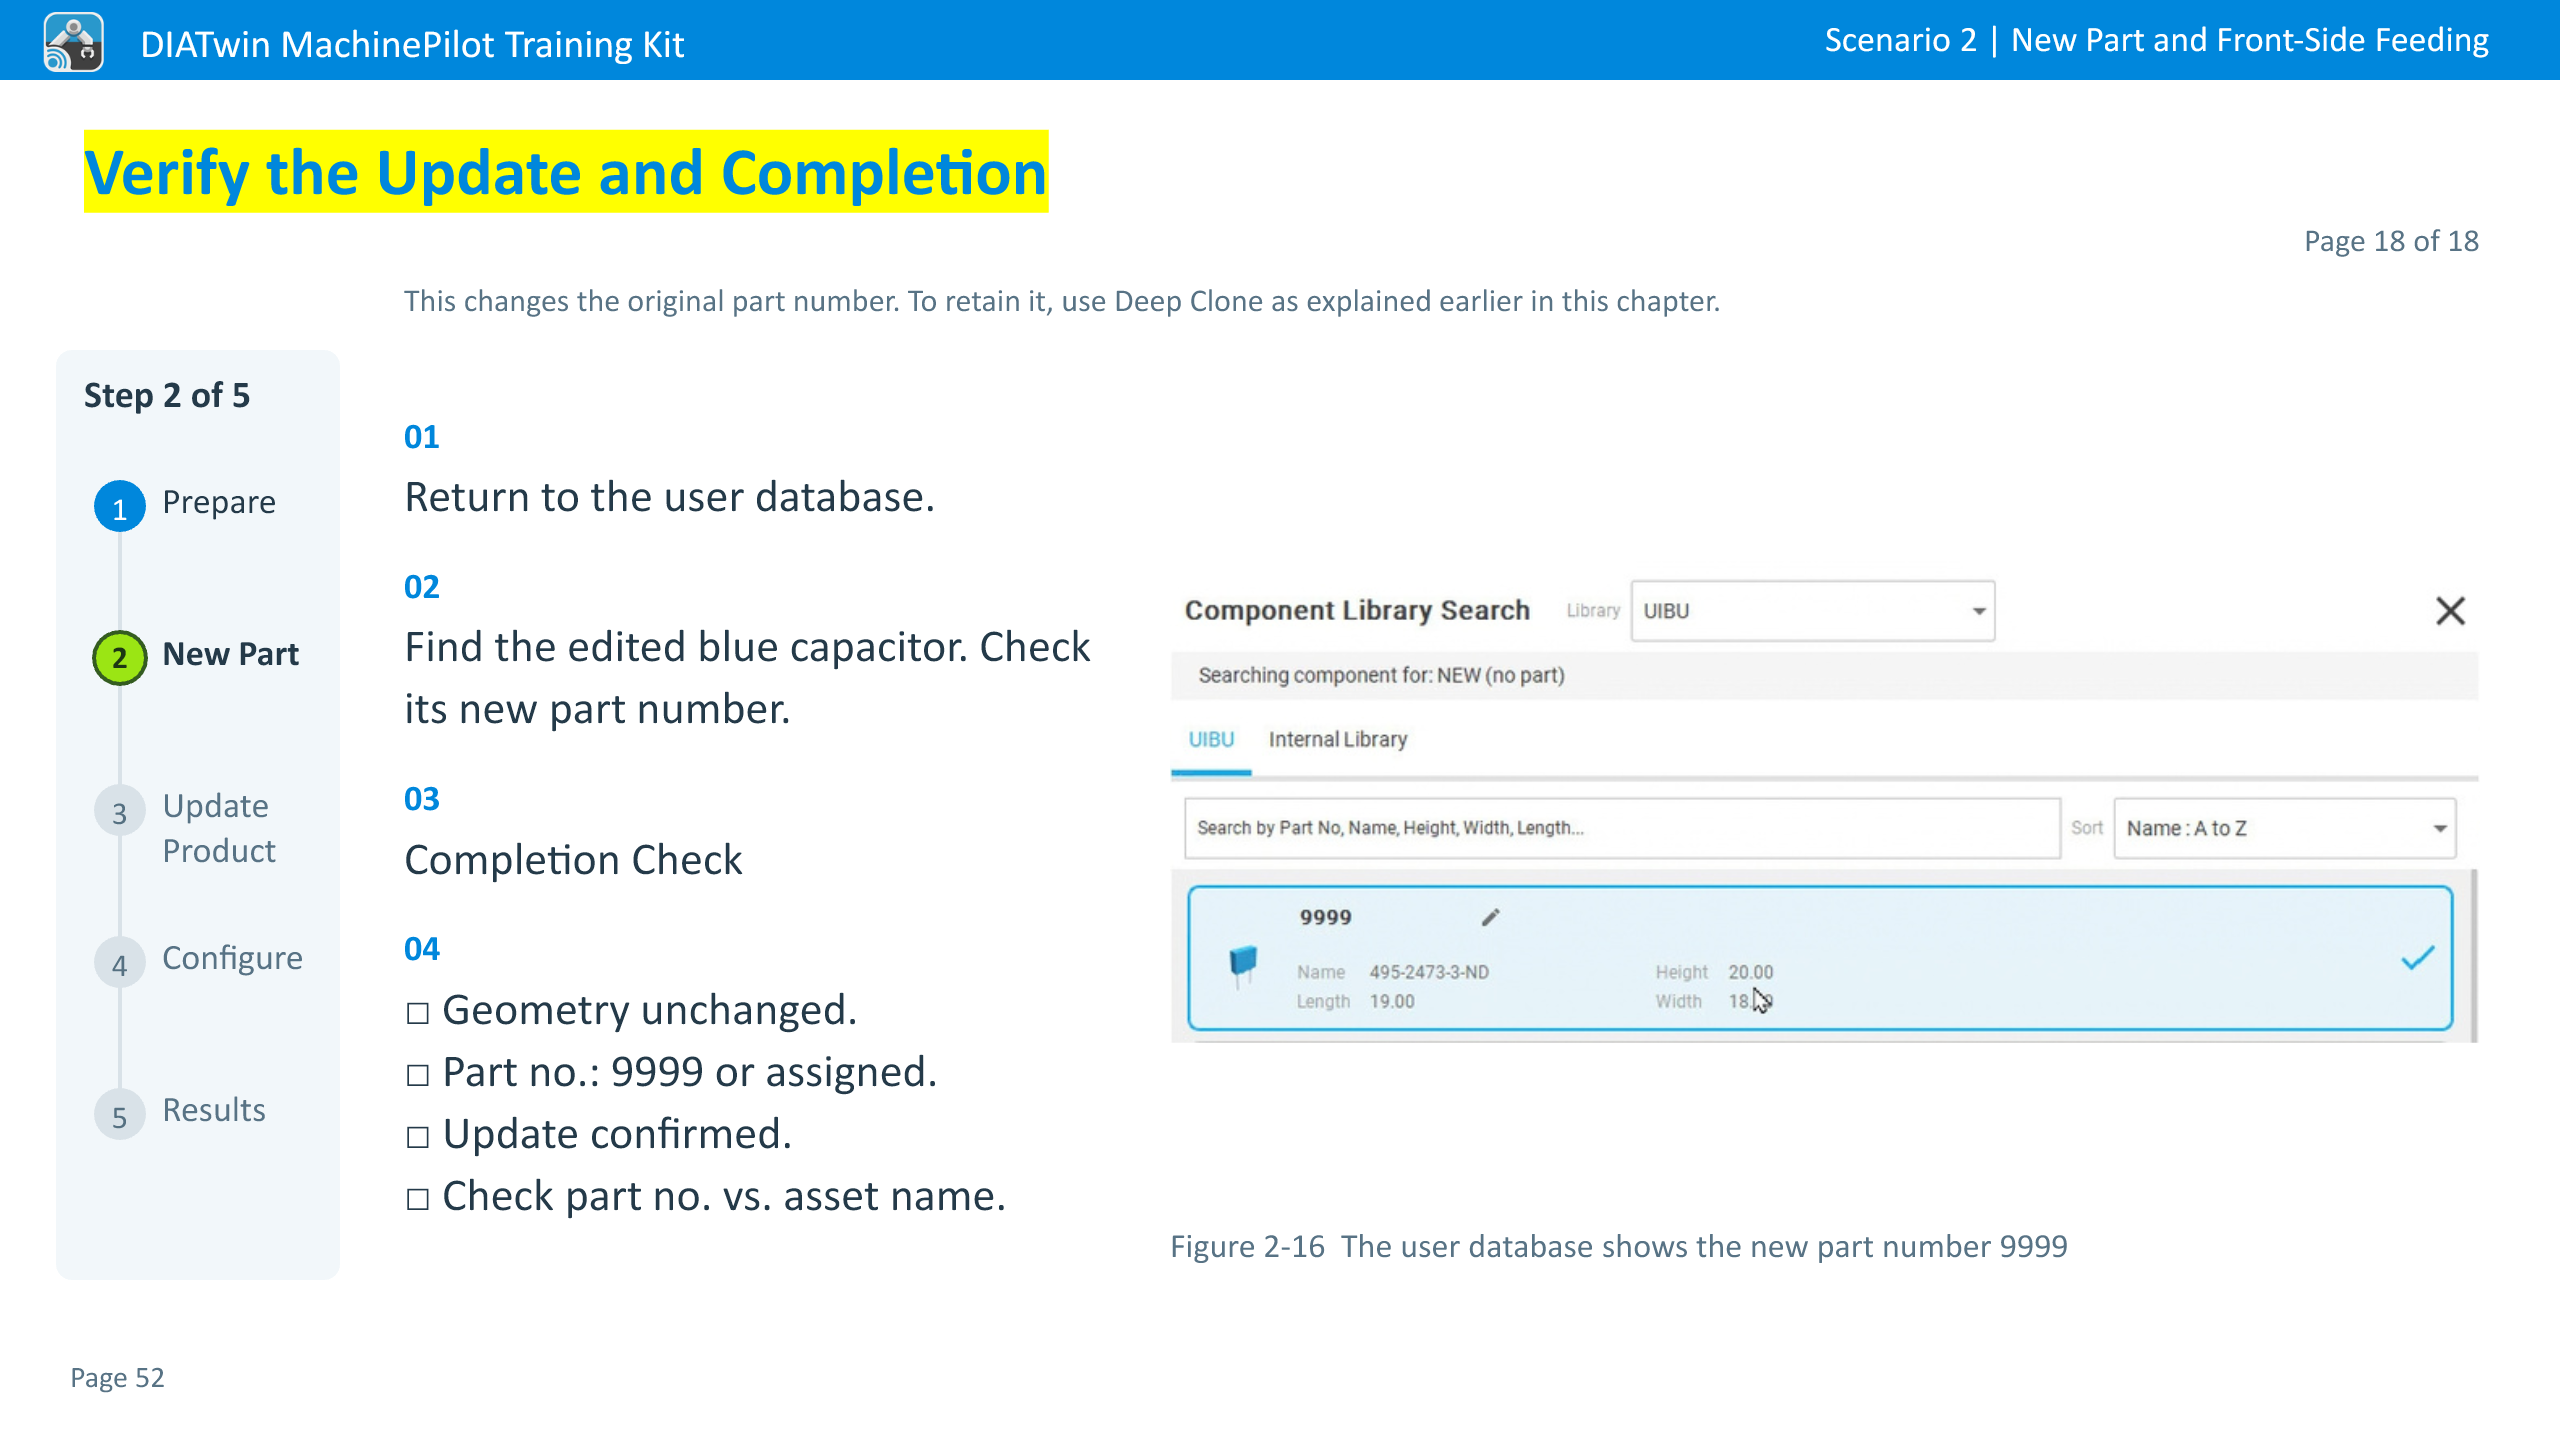
Task: Go to step 1 Prepare circle
Action: point(120,506)
